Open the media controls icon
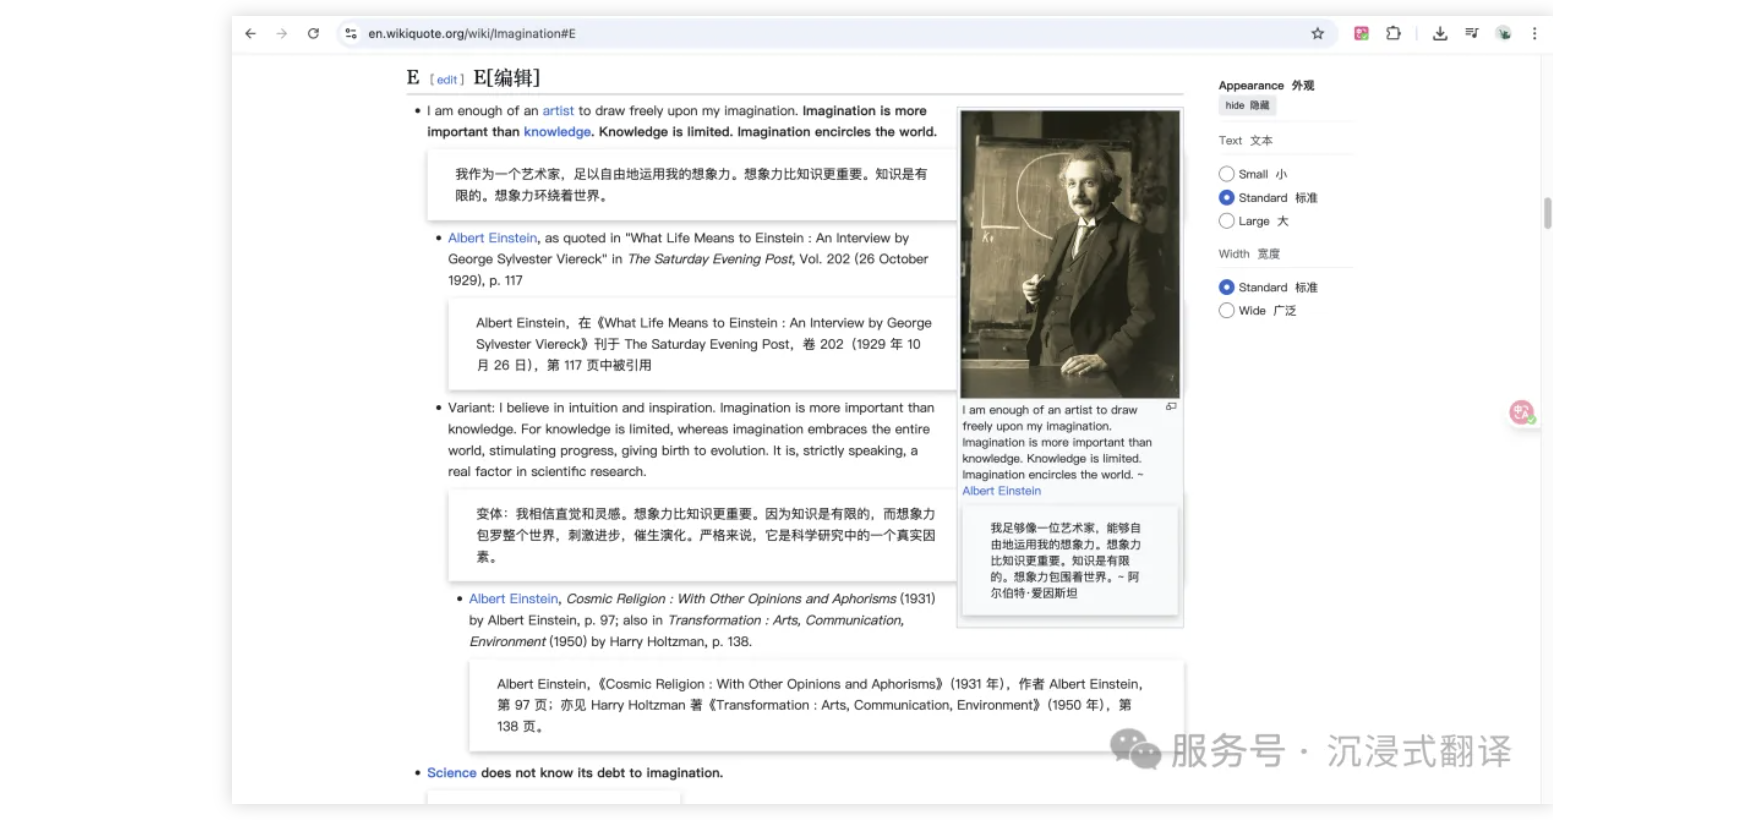The height and width of the screenshot is (820, 1760). (1471, 33)
